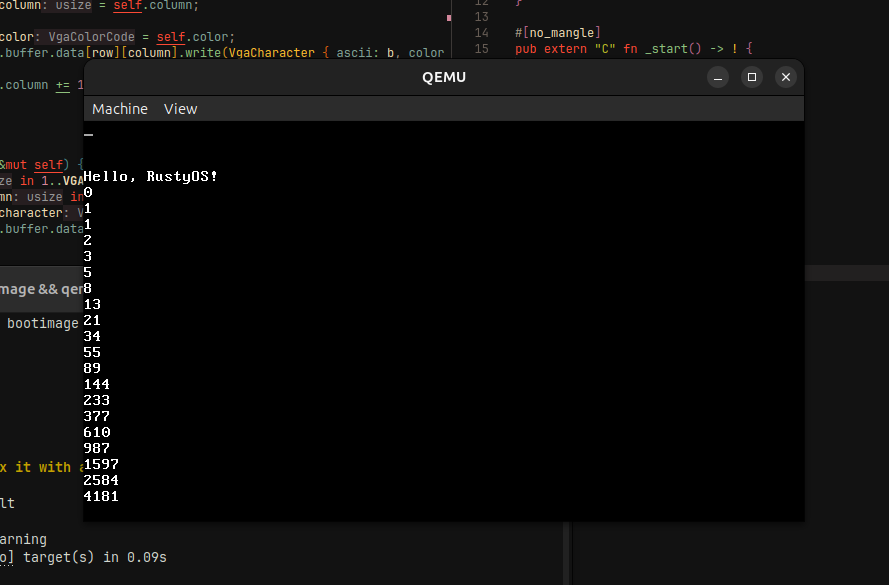Click the number 13 in QEMU output
Viewport: 889px width, 585px height.
[x=92, y=304]
